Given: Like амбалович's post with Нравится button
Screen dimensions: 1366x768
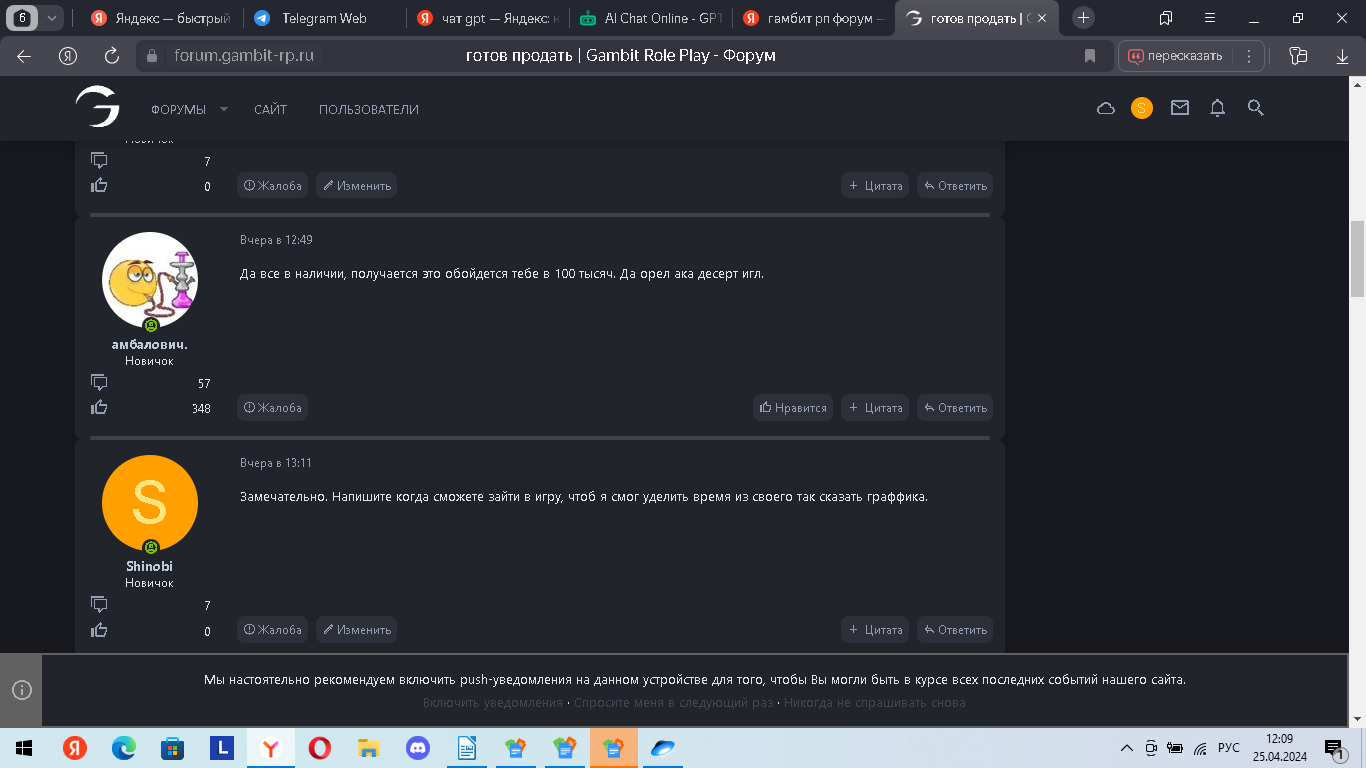Looking at the screenshot, I should 793,408.
